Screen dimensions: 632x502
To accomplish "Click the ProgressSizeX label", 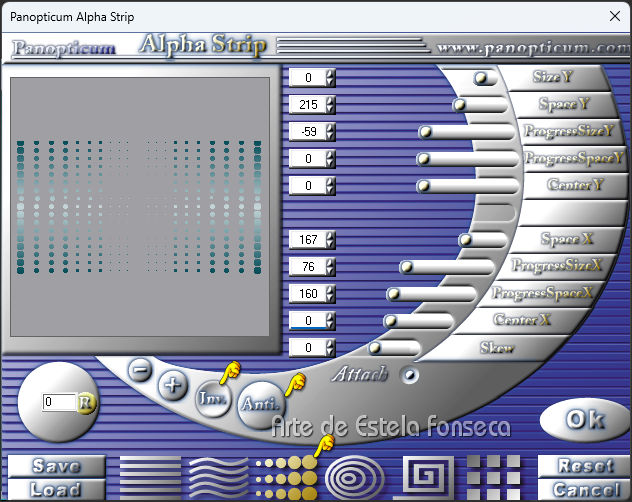I will (x=557, y=265).
